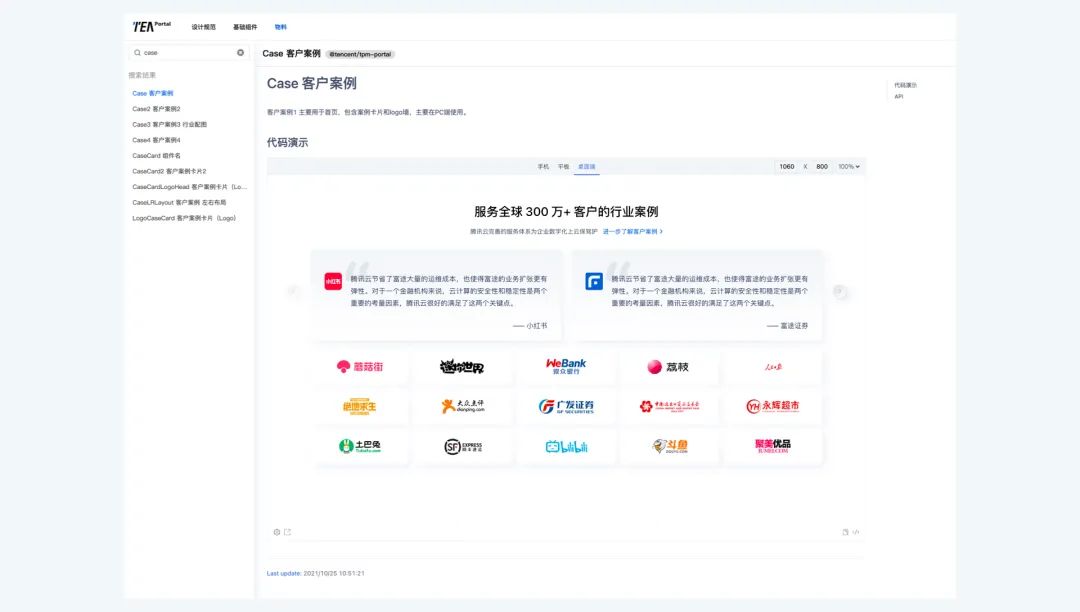1080x612 pixels.
Task: Open the 100% zoom dropdown
Action: tap(848, 165)
